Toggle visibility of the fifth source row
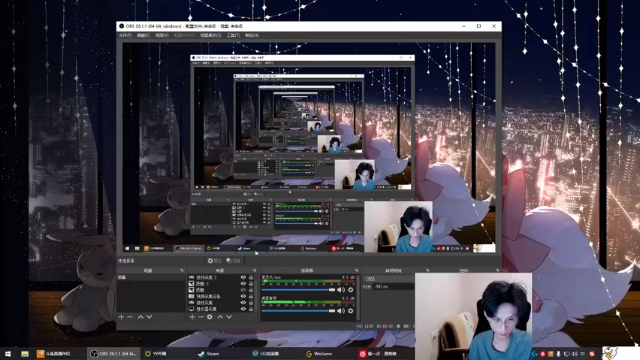The image size is (640, 360). pyautogui.click(x=244, y=303)
